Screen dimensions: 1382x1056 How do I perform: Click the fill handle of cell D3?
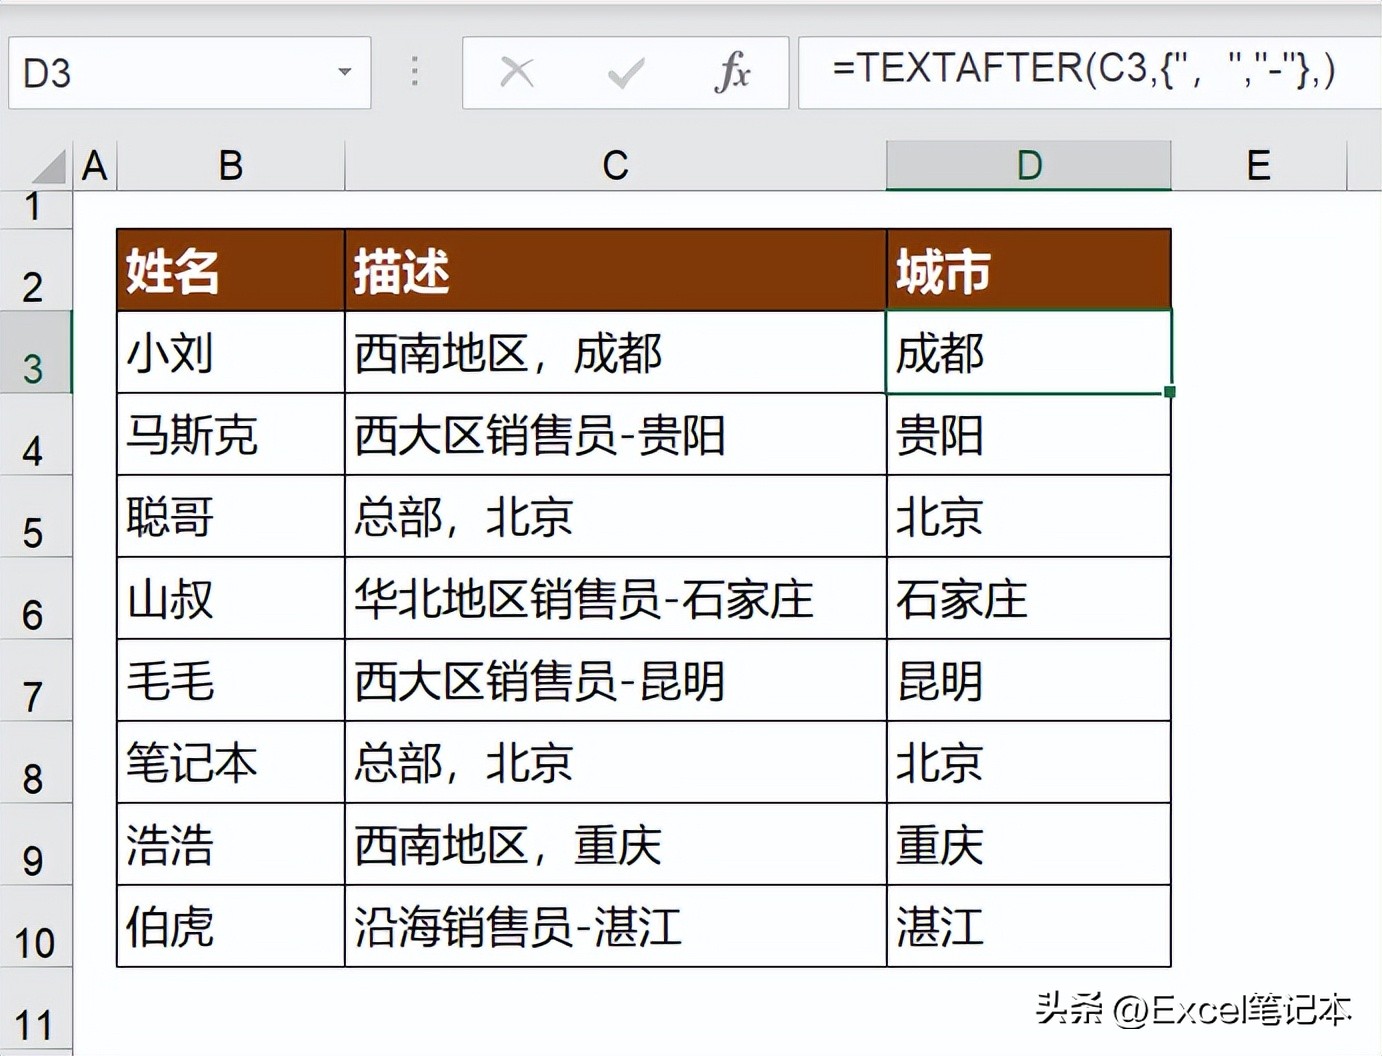coord(1170,392)
